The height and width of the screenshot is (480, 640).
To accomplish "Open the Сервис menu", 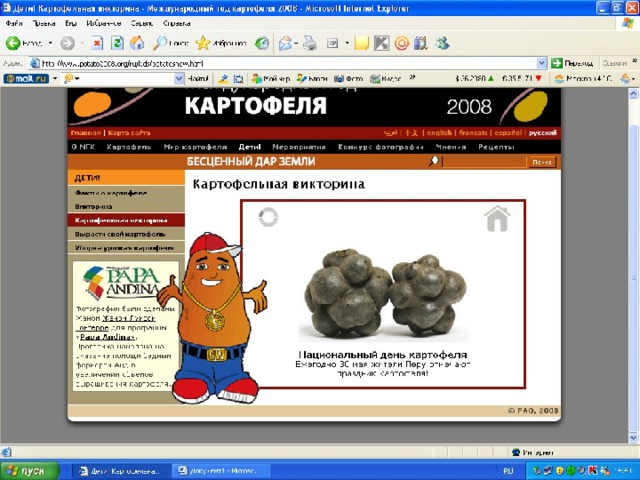I will pyautogui.click(x=142, y=23).
